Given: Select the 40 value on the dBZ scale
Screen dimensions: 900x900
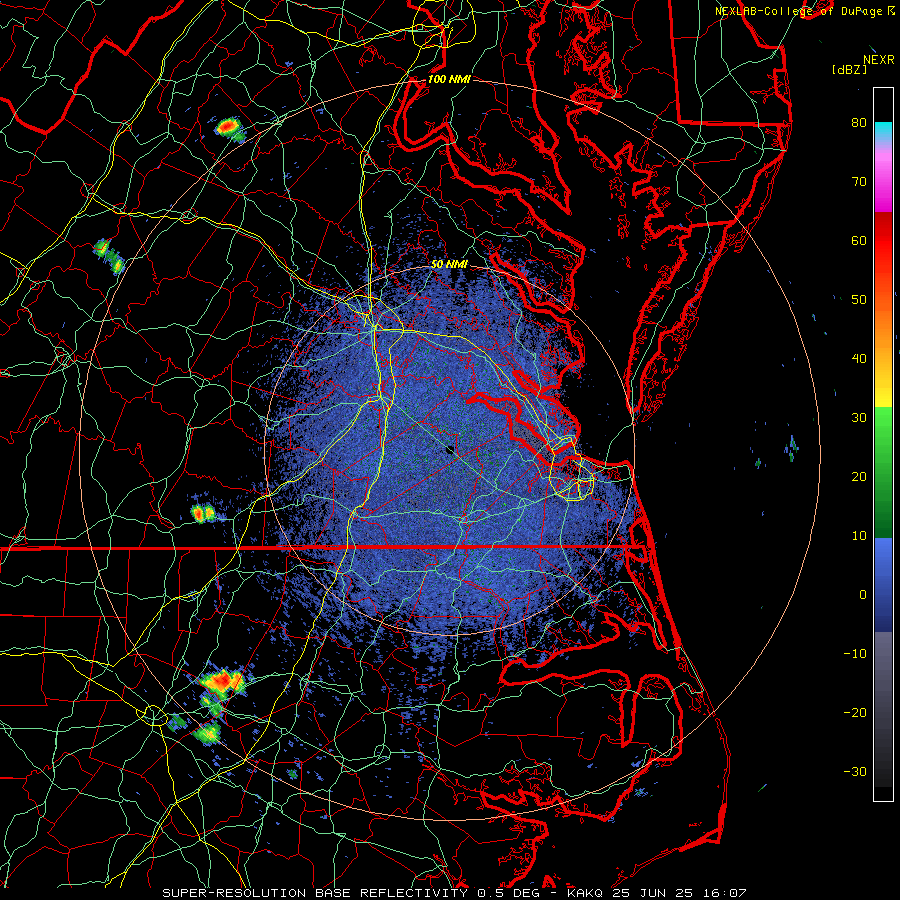Looking at the screenshot, I should (x=859, y=359).
